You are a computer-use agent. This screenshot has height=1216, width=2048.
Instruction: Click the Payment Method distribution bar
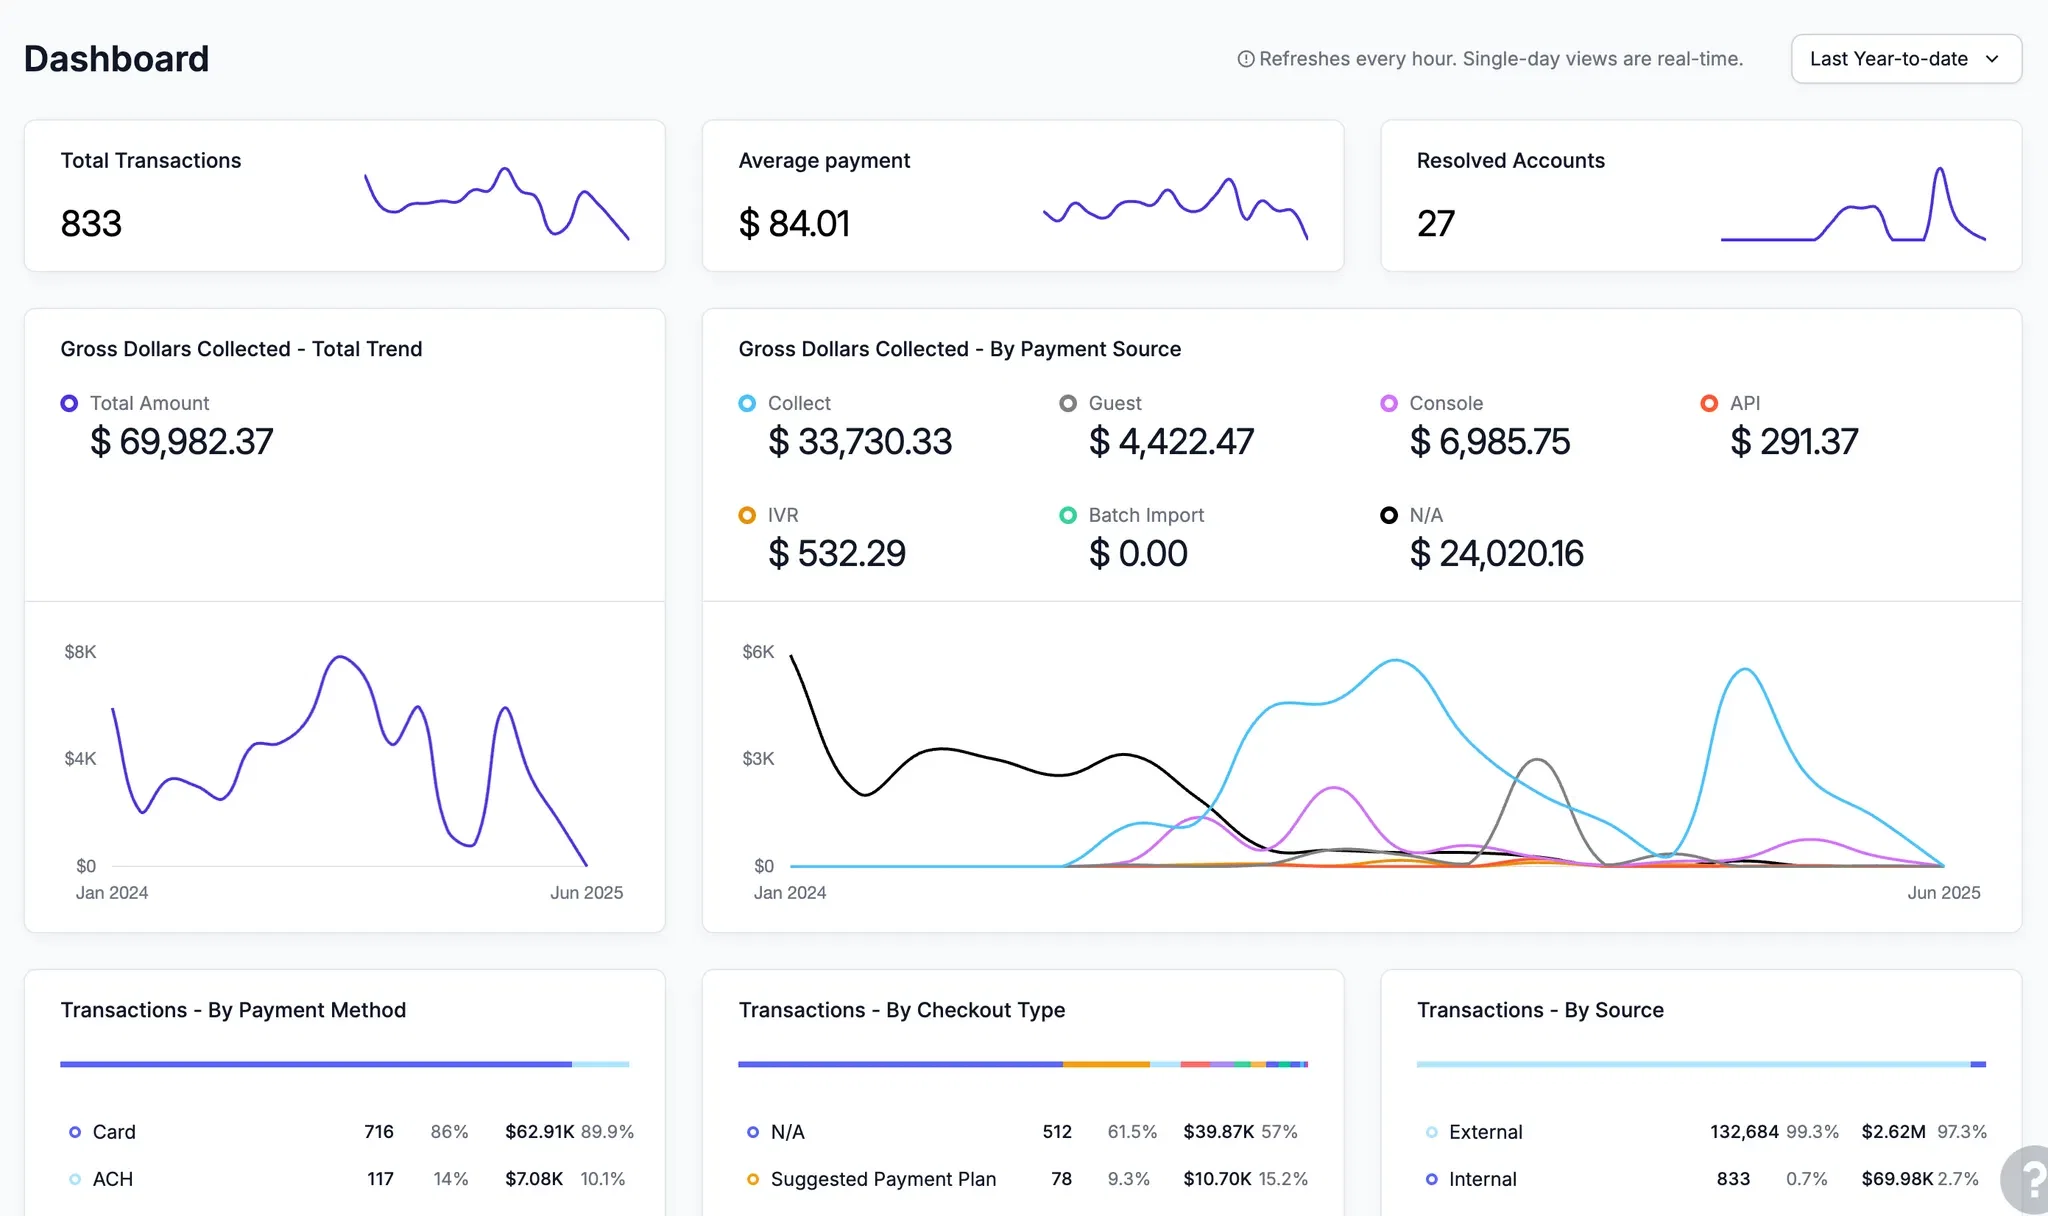click(345, 1064)
